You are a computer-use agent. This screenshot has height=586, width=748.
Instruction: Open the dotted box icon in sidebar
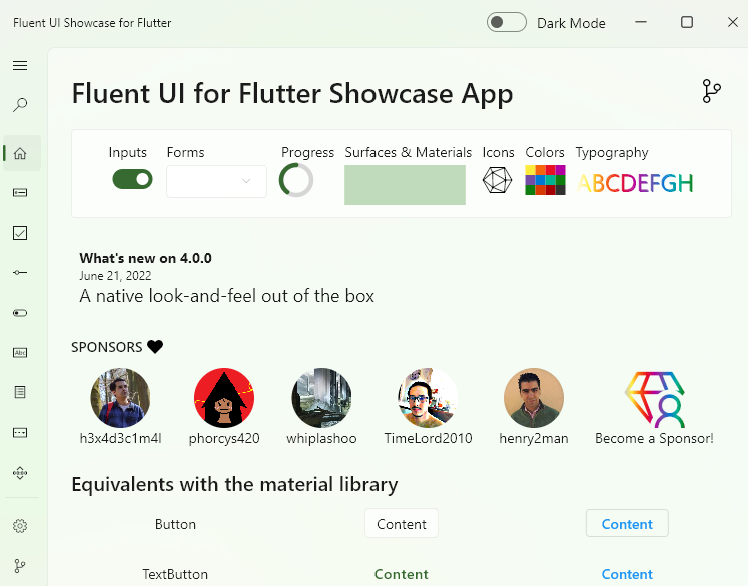click(x=20, y=432)
